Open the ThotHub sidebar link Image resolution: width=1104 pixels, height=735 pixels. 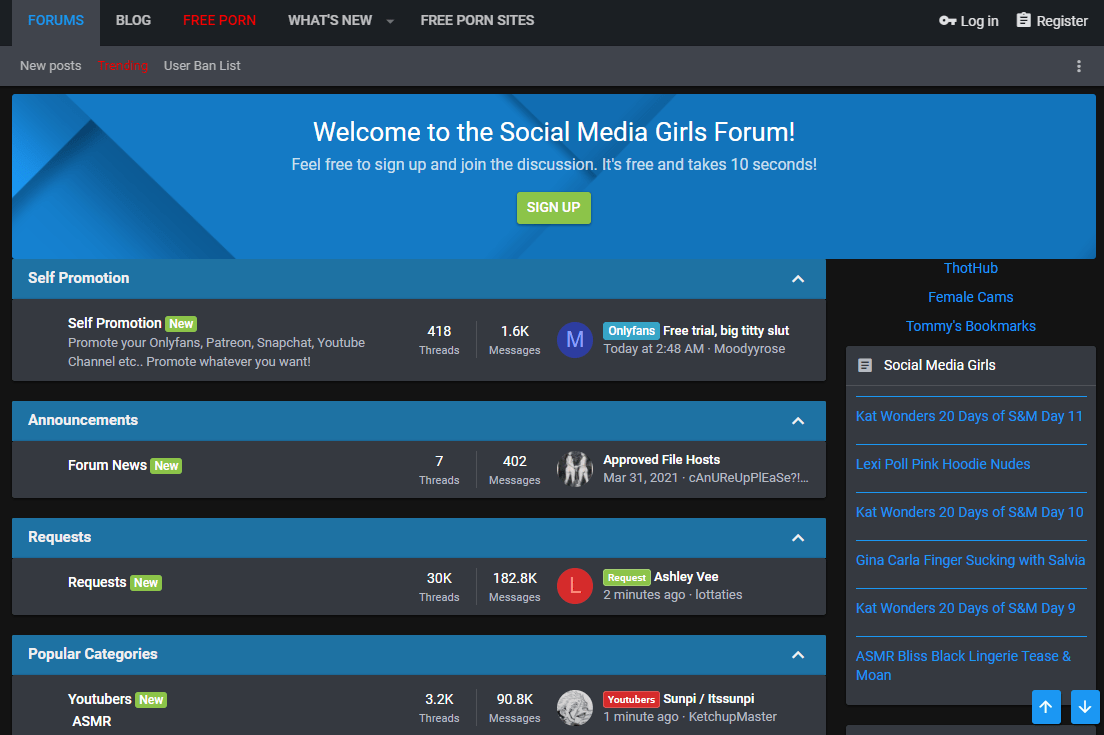971,268
